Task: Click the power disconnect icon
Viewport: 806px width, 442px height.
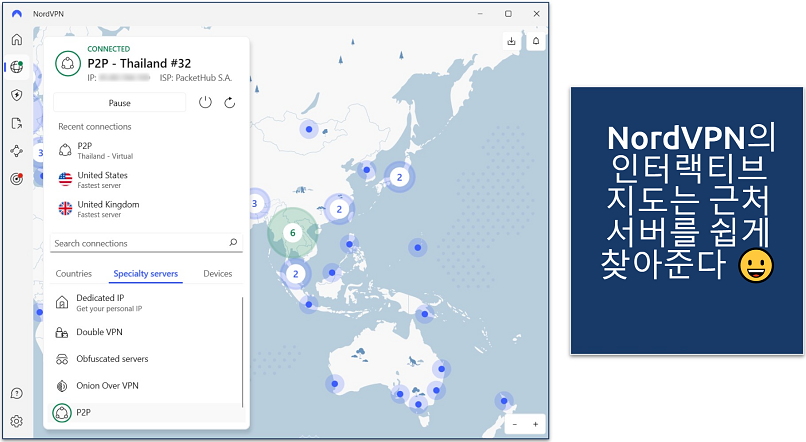Action: point(205,102)
